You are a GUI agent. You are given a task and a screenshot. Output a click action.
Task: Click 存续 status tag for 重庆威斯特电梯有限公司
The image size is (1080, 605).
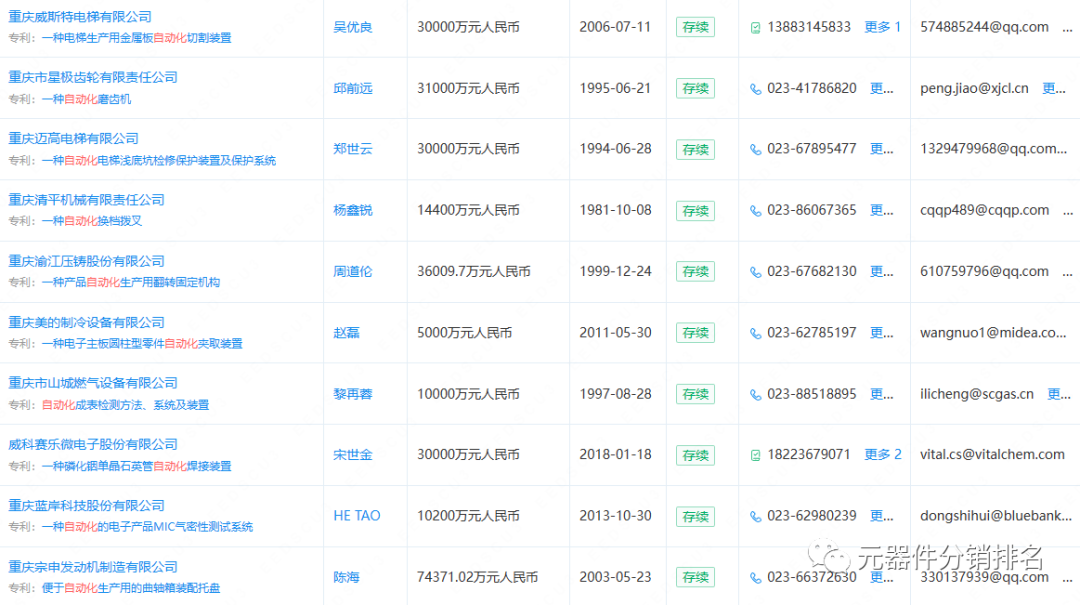(695, 28)
